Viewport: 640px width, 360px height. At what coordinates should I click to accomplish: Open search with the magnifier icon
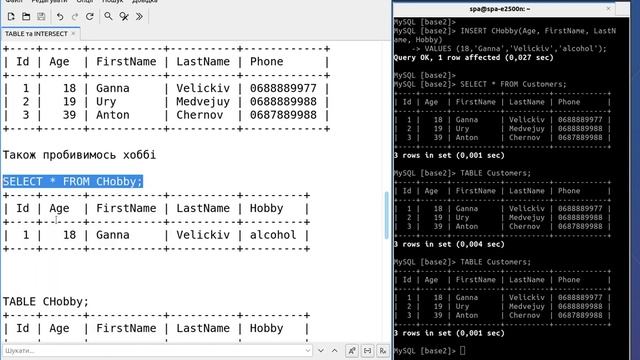pos(108,16)
